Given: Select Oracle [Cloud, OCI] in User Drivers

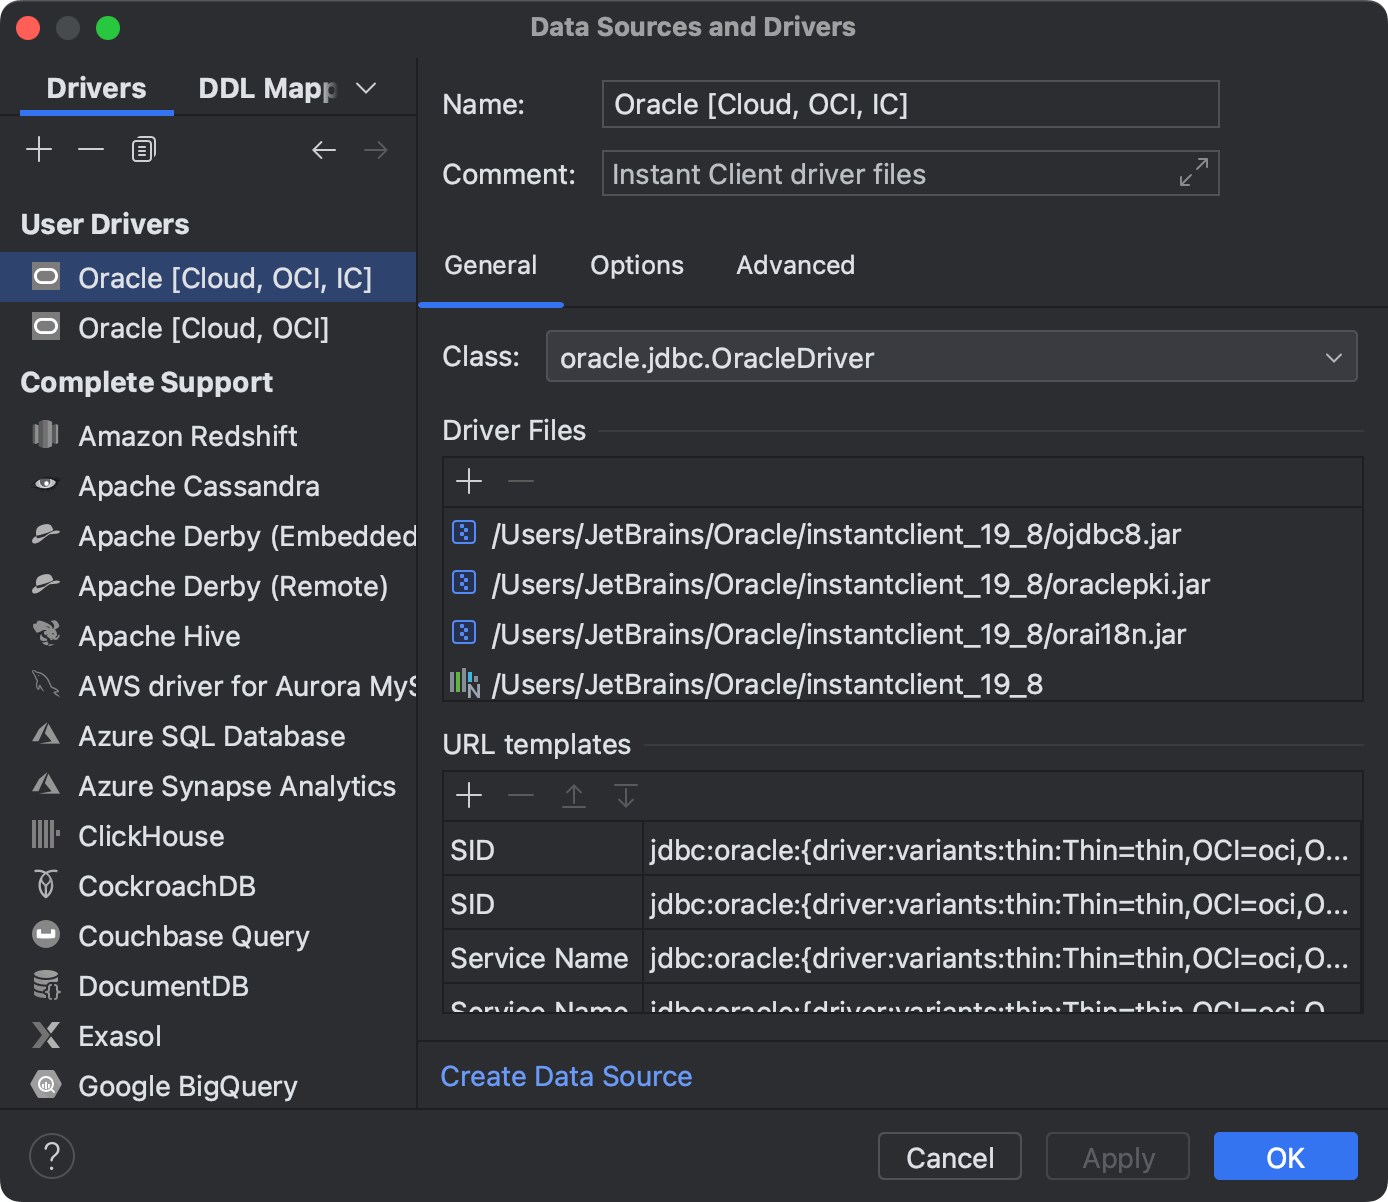Looking at the screenshot, I should [204, 328].
